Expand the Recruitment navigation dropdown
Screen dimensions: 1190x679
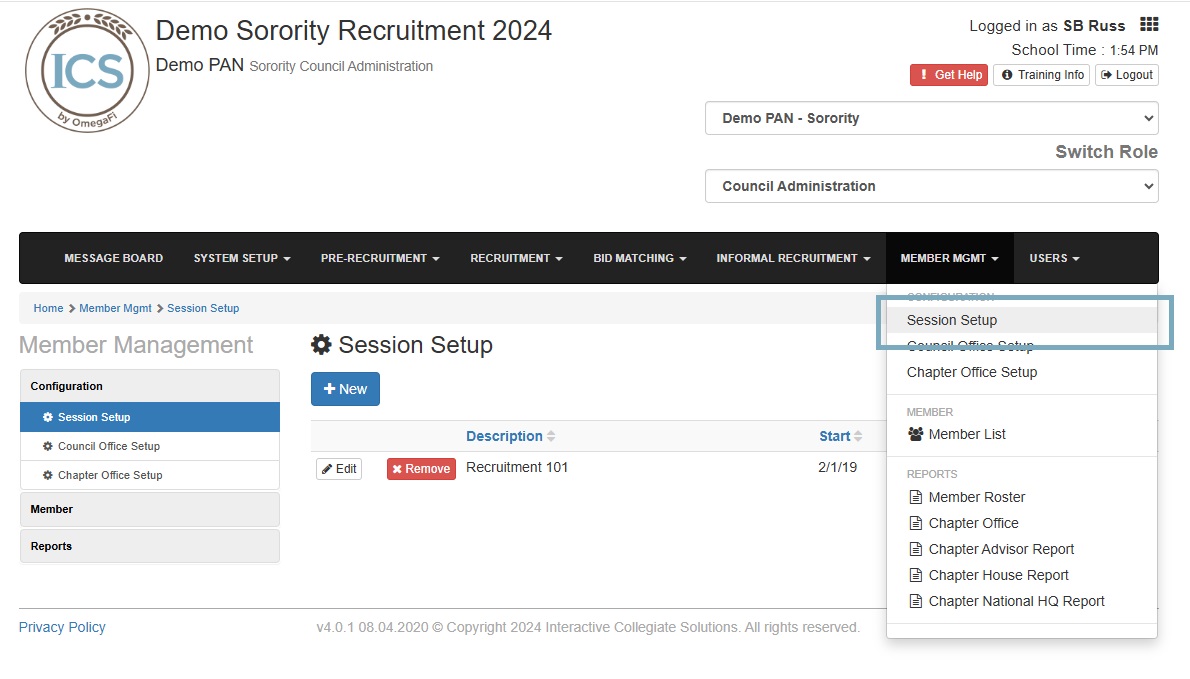(516, 258)
